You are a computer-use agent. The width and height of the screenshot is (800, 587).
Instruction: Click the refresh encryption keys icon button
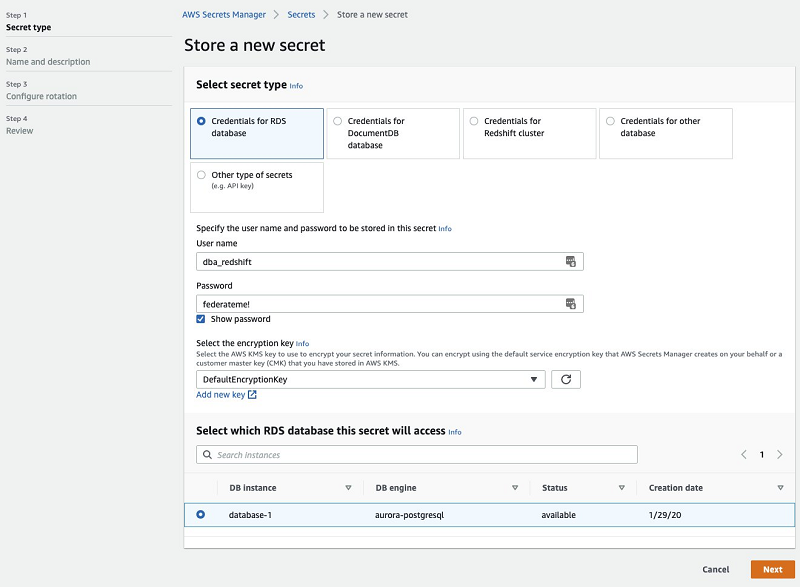point(566,380)
